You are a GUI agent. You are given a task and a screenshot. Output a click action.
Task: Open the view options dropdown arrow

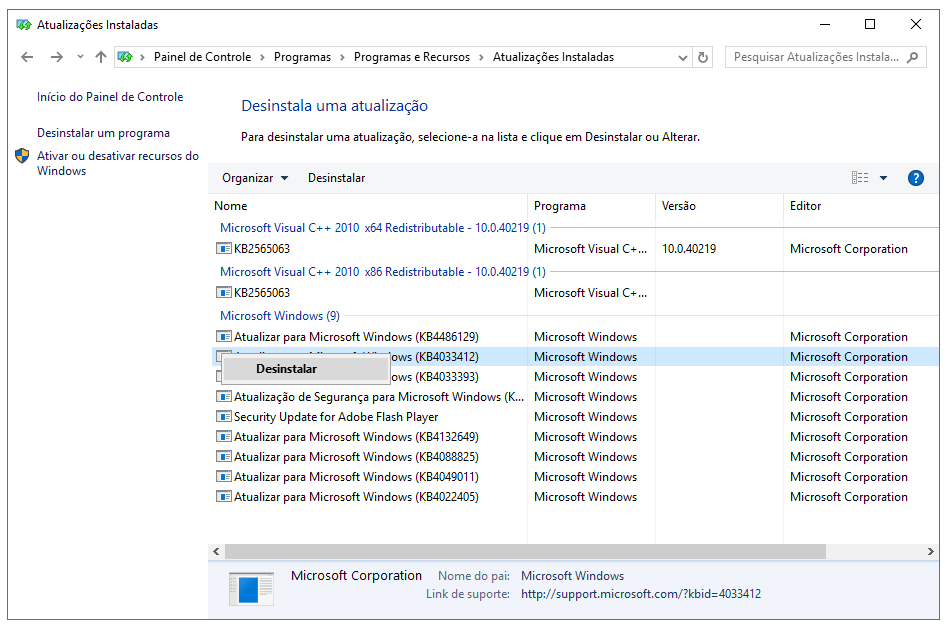[883, 178]
